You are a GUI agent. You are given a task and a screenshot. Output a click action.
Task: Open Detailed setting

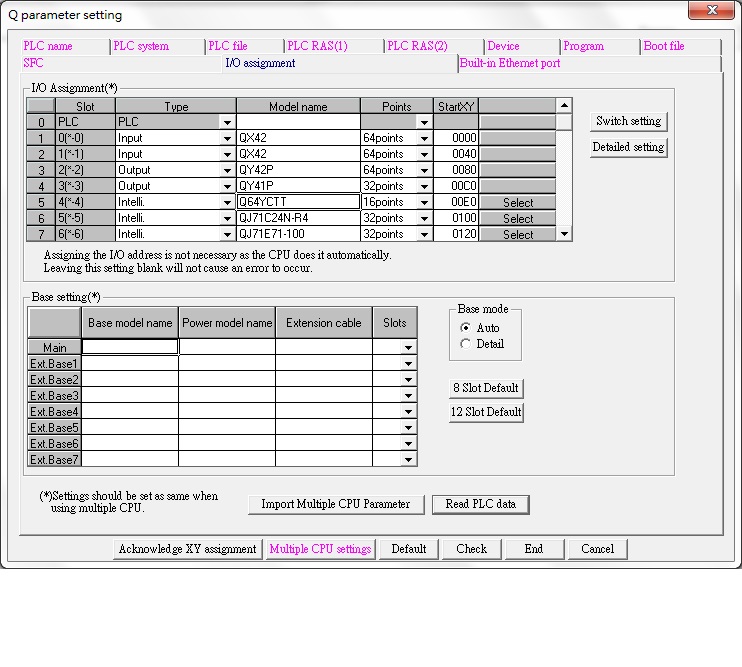coord(628,147)
